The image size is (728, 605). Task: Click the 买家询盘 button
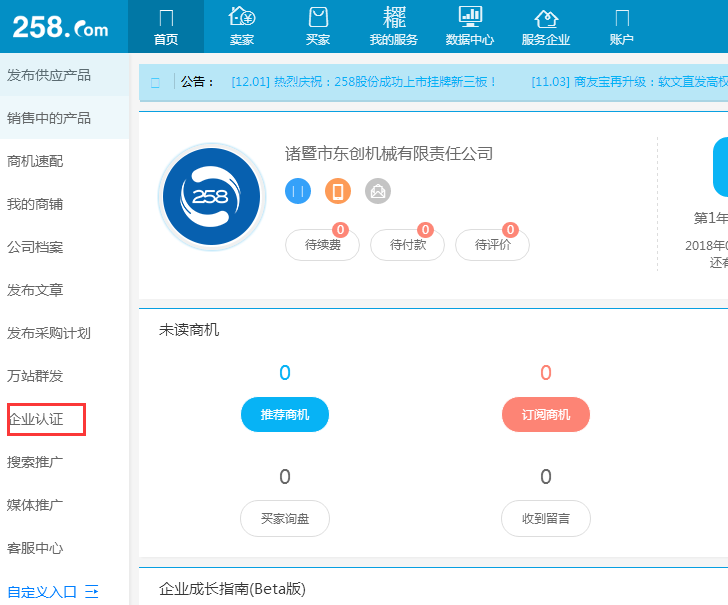click(x=285, y=518)
